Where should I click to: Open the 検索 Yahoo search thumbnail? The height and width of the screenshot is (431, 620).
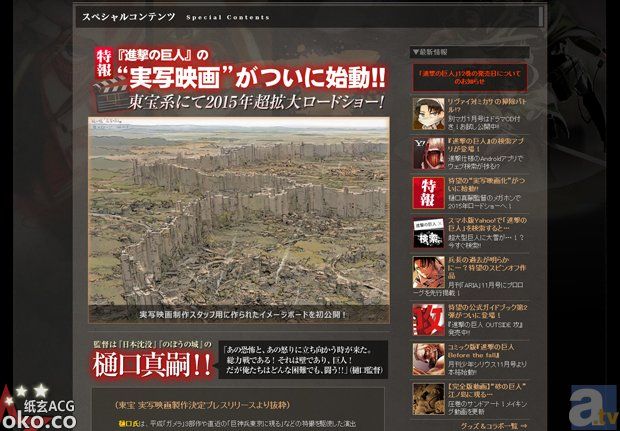coord(429,233)
